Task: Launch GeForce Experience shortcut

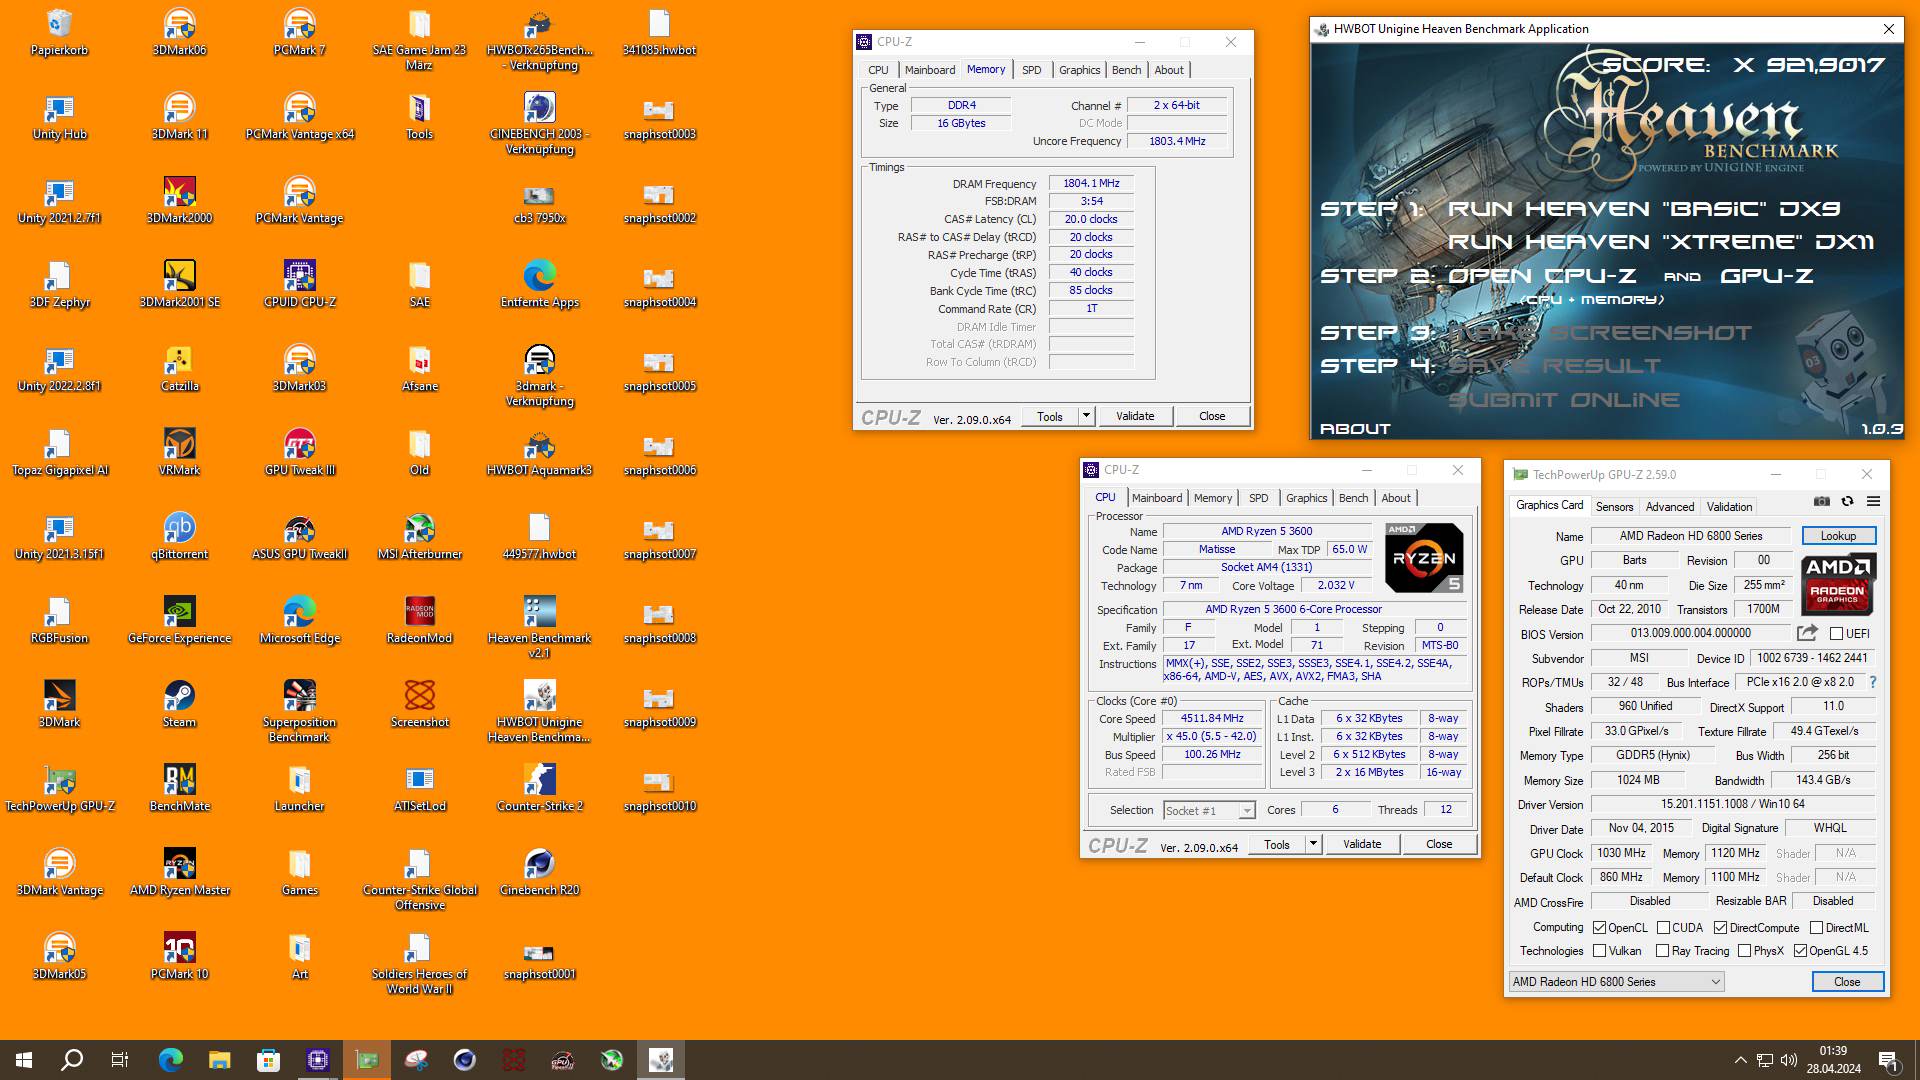Action: point(179,619)
